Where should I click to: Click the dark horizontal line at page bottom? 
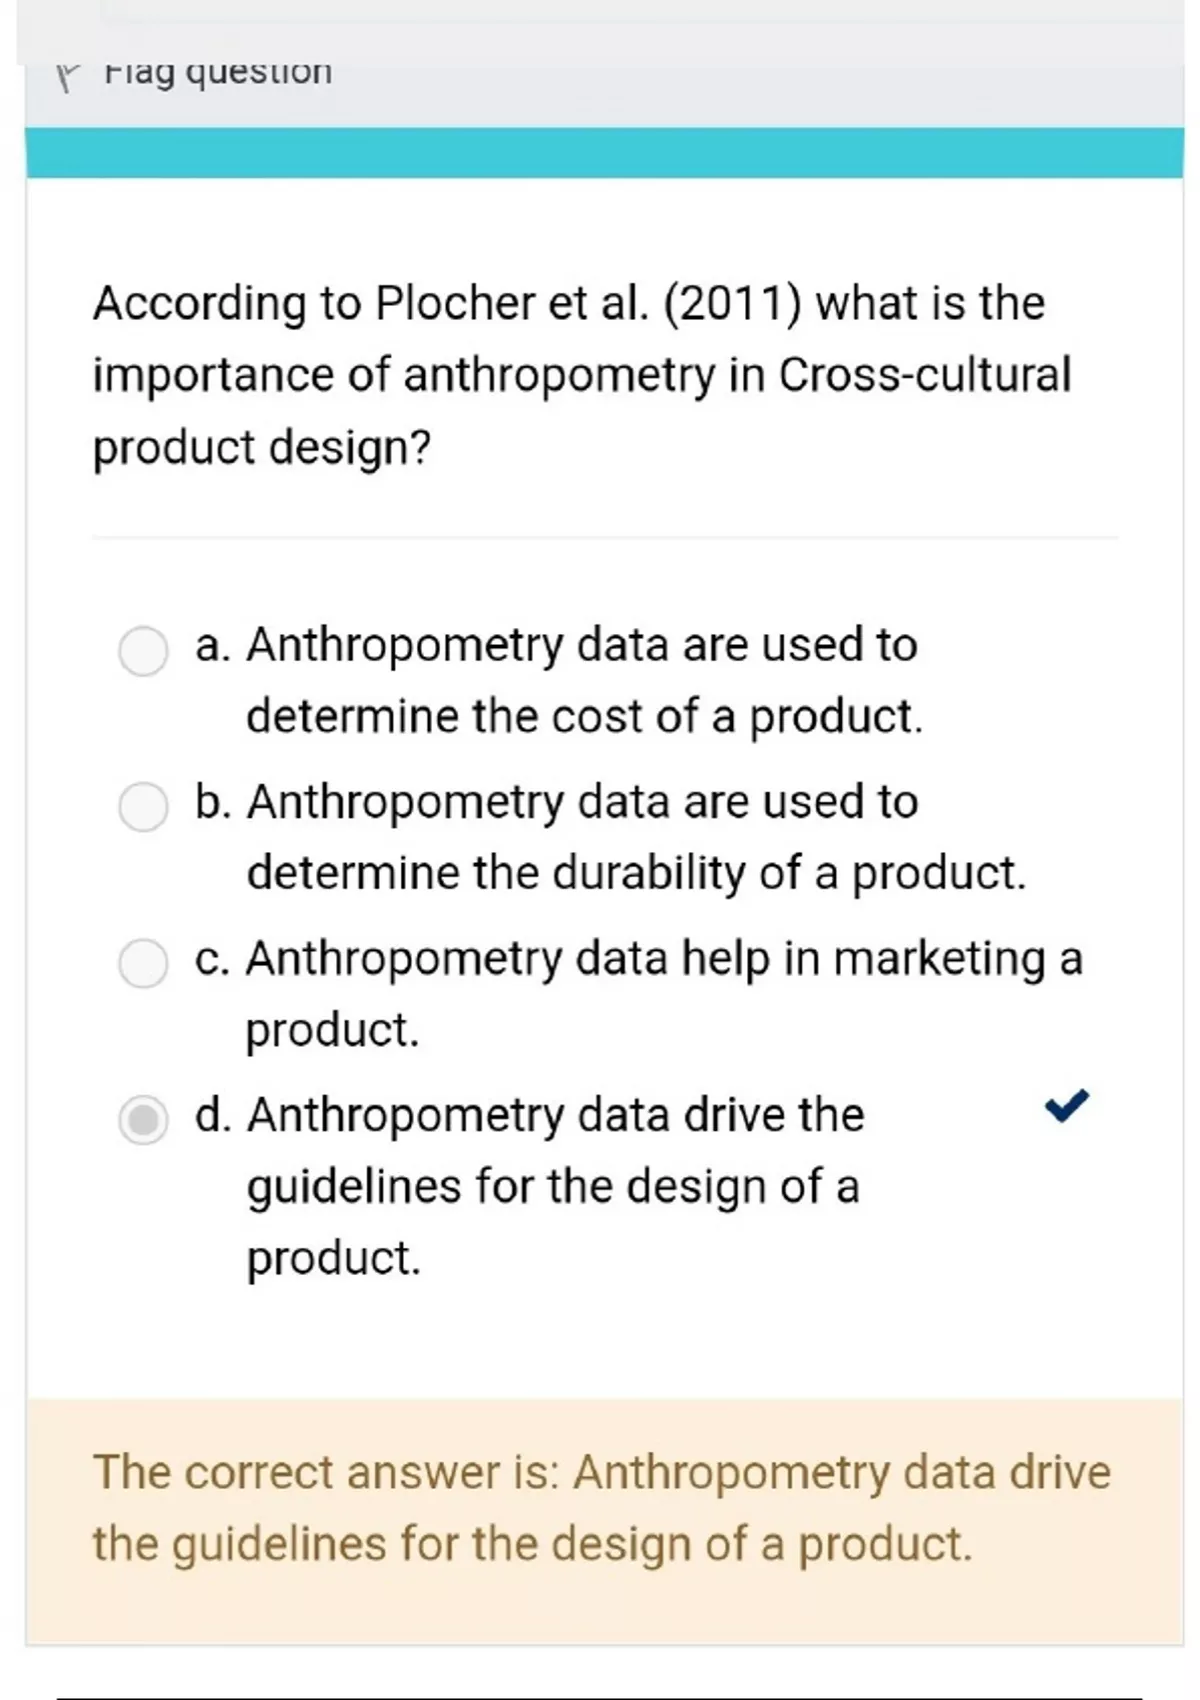pyautogui.click(x=600, y=1697)
